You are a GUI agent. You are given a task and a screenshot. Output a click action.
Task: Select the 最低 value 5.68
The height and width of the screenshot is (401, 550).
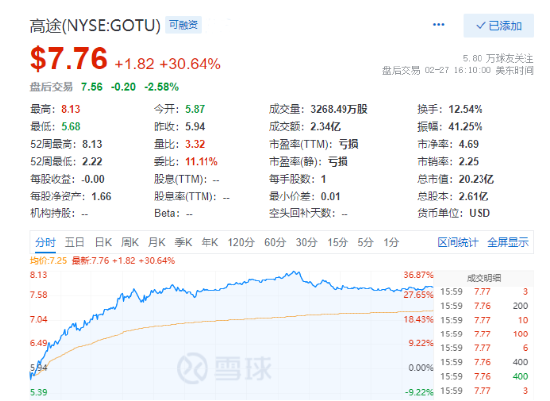point(71,127)
